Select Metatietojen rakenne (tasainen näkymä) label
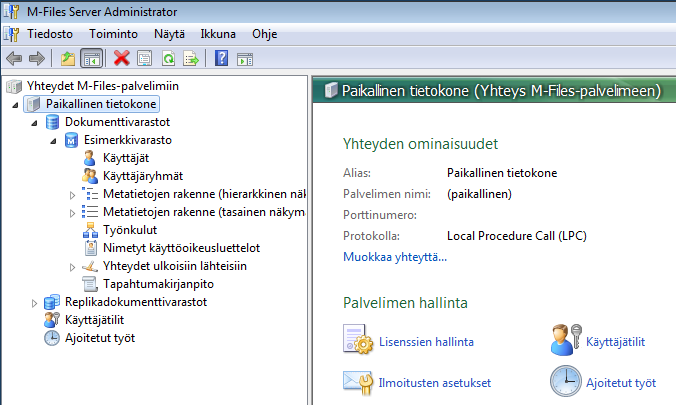The width and height of the screenshot is (676, 405). click(x=204, y=212)
